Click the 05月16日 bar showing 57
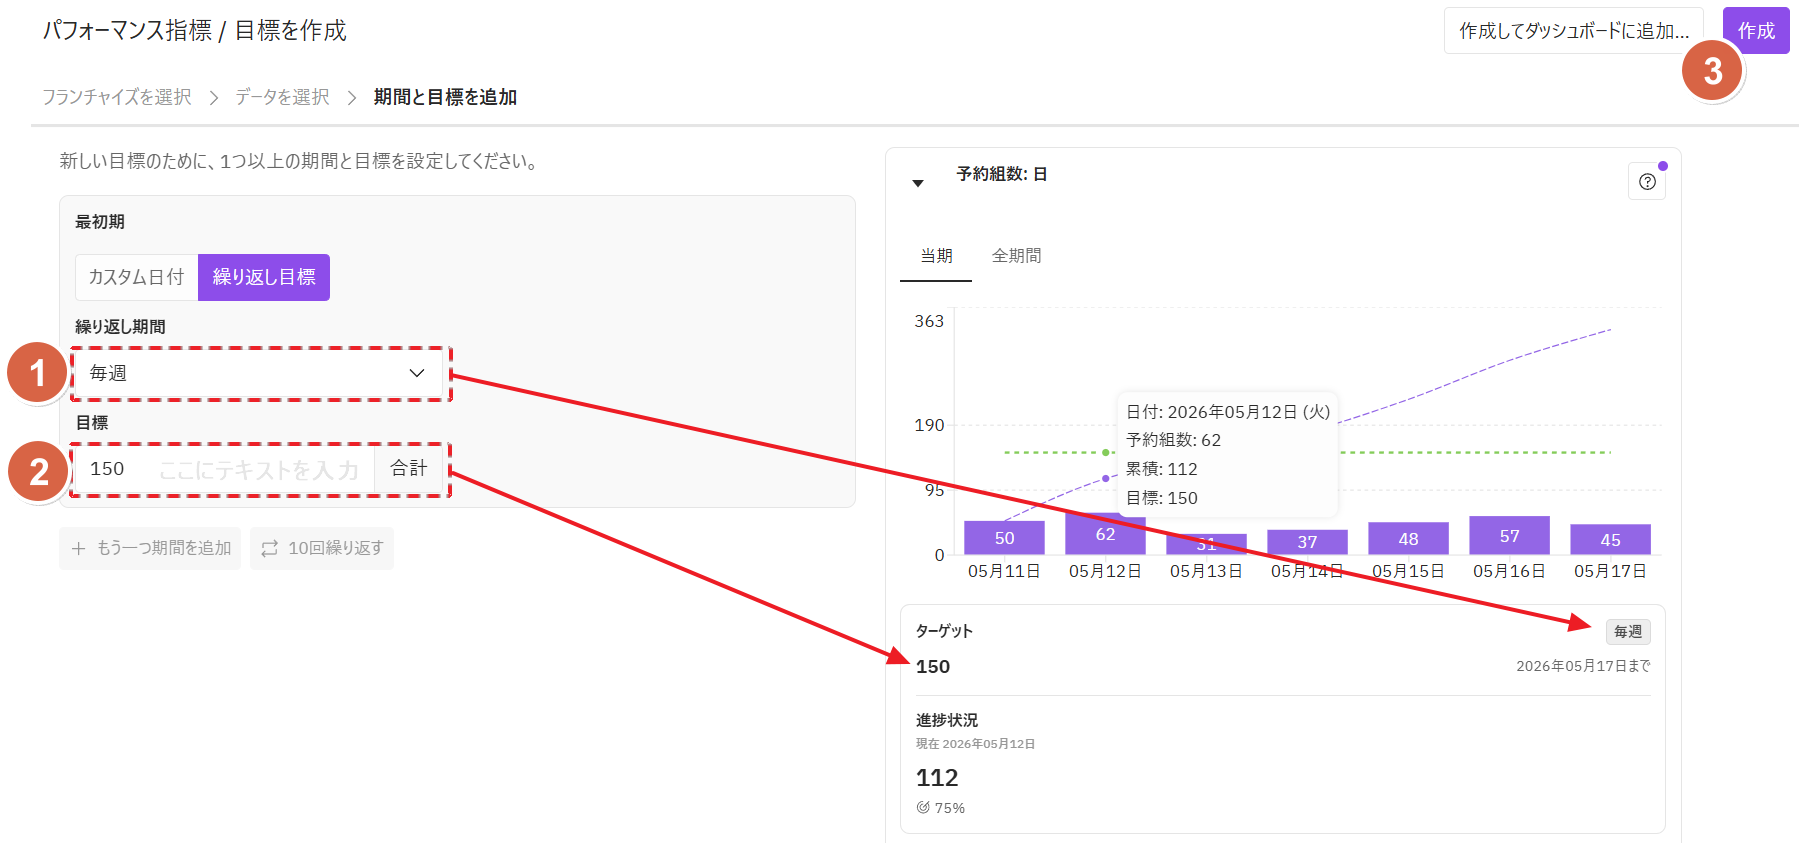 tap(1509, 535)
